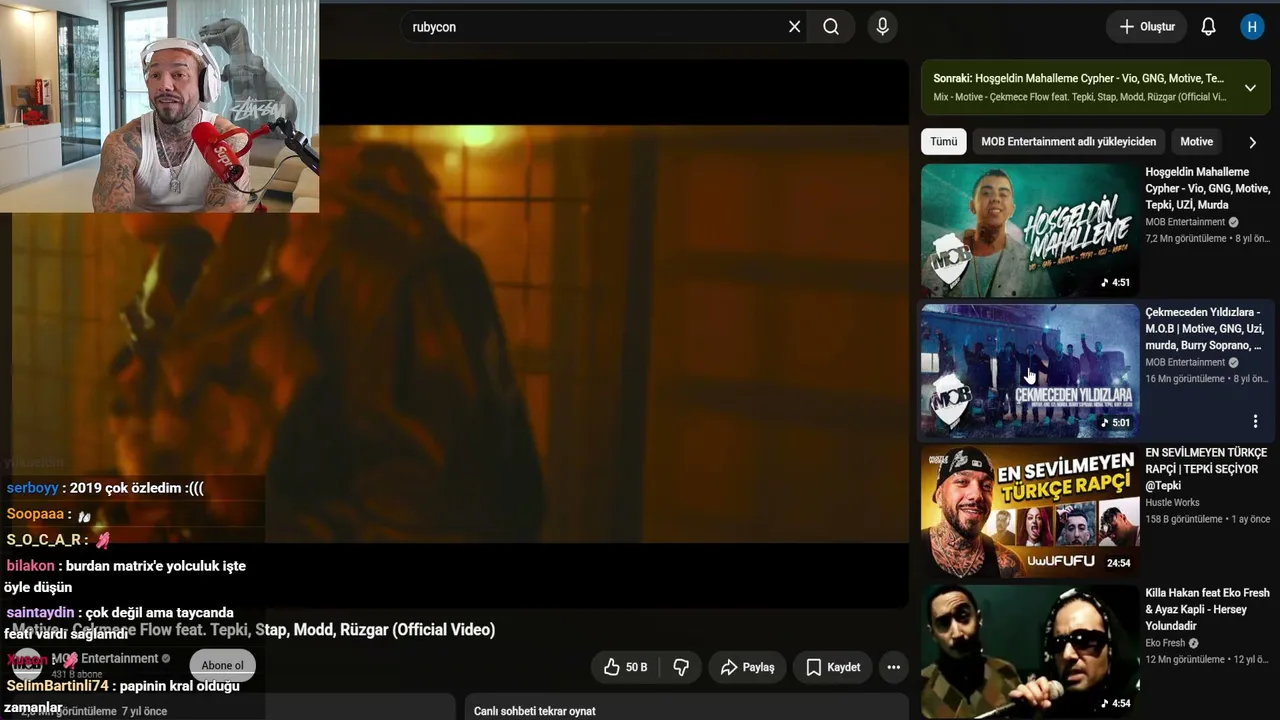Viewport: 1280px width, 720px height.
Task: Open more actions menu beside Kaydet
Action: [x=893, y=667]
